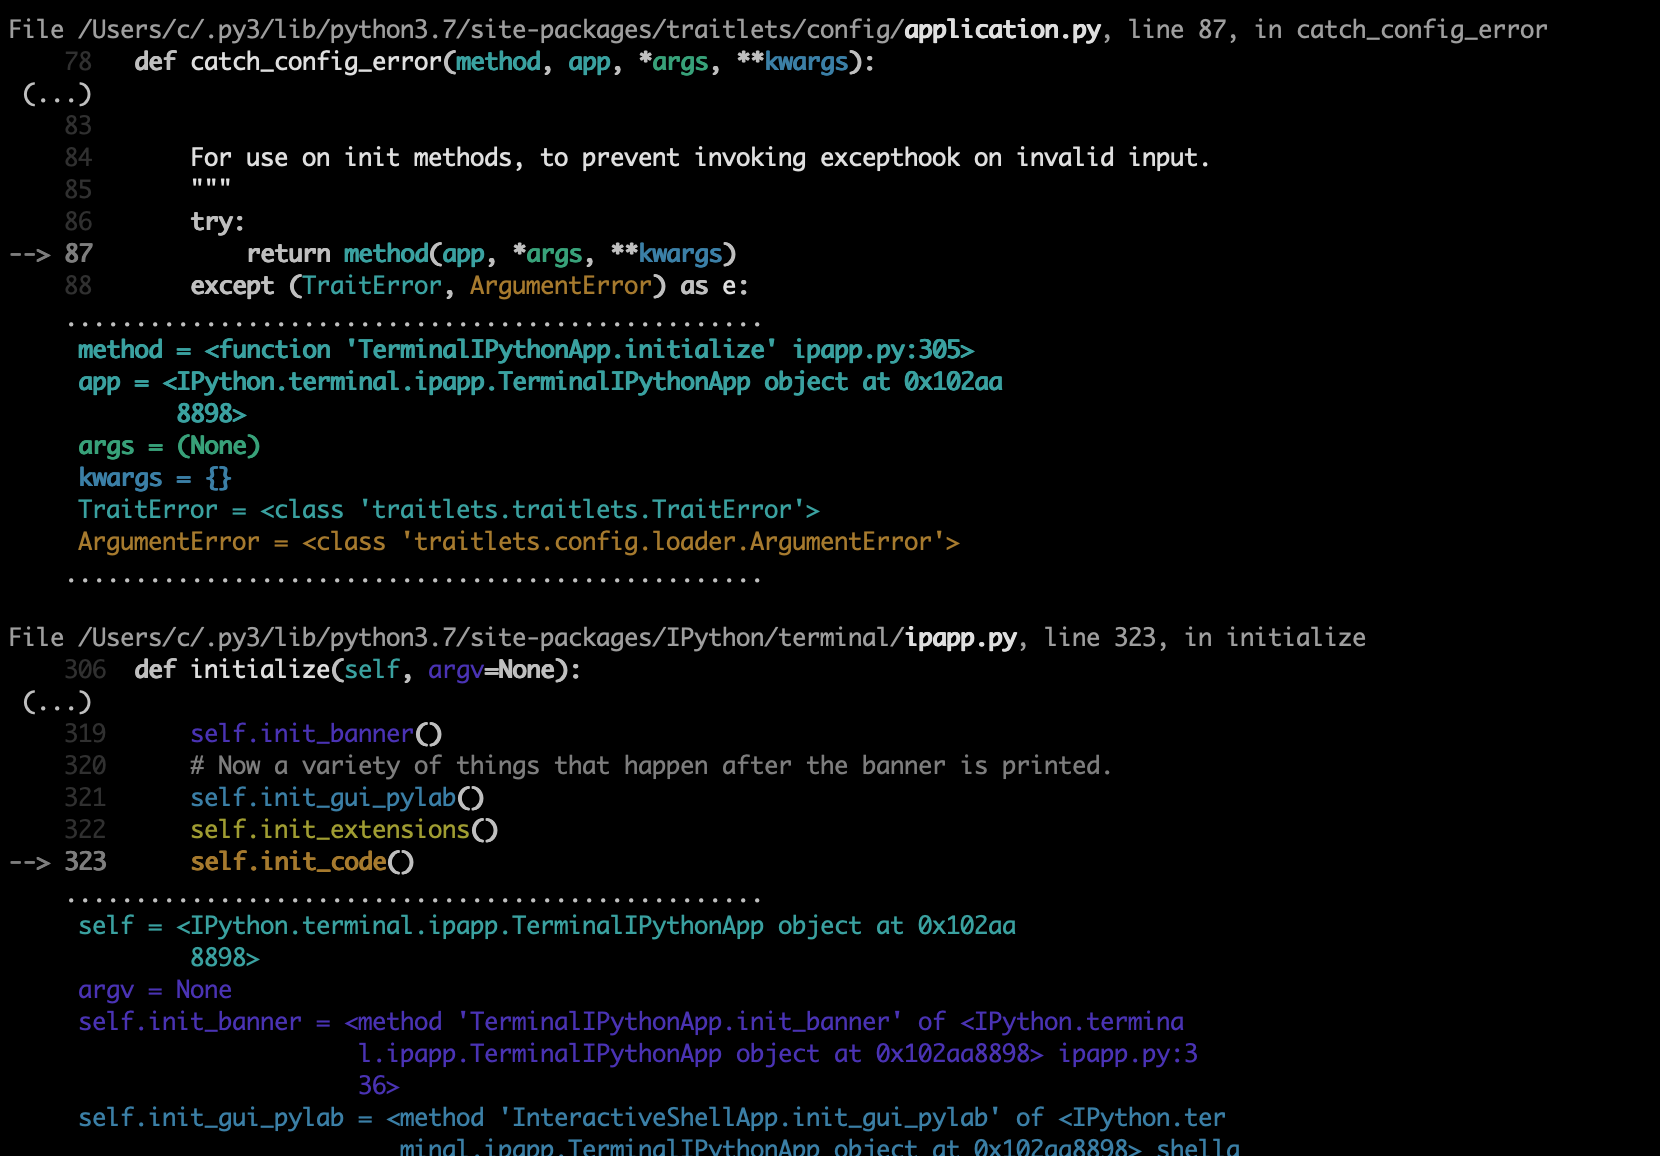Image resolution: width=1660 pixels, height=1156 pixels.
Task: Select the 'args = (None)' variable entry
Action: pyautogui.click(x=169, y=446)
